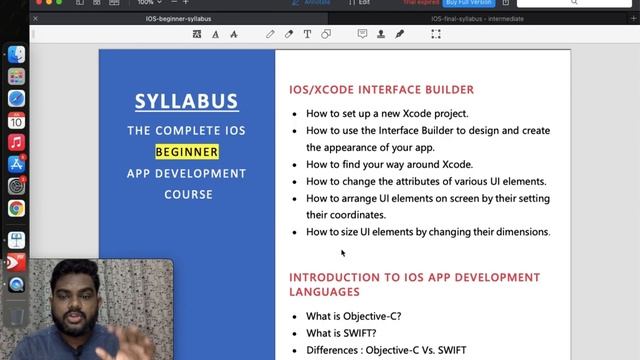The image size is (640, 360).
Task: Open Finder from the Dock
Action: pos(16,55)
